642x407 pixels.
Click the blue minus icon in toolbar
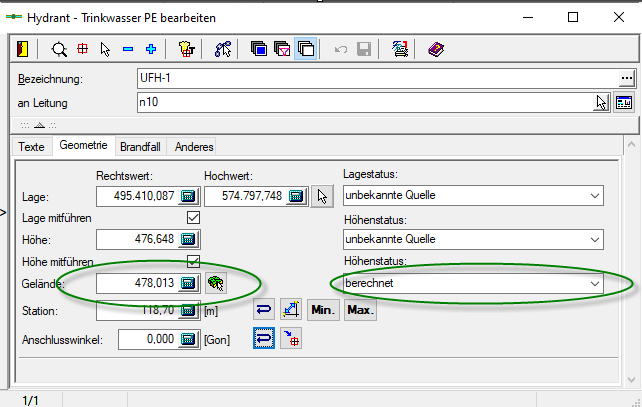(128, 48)
